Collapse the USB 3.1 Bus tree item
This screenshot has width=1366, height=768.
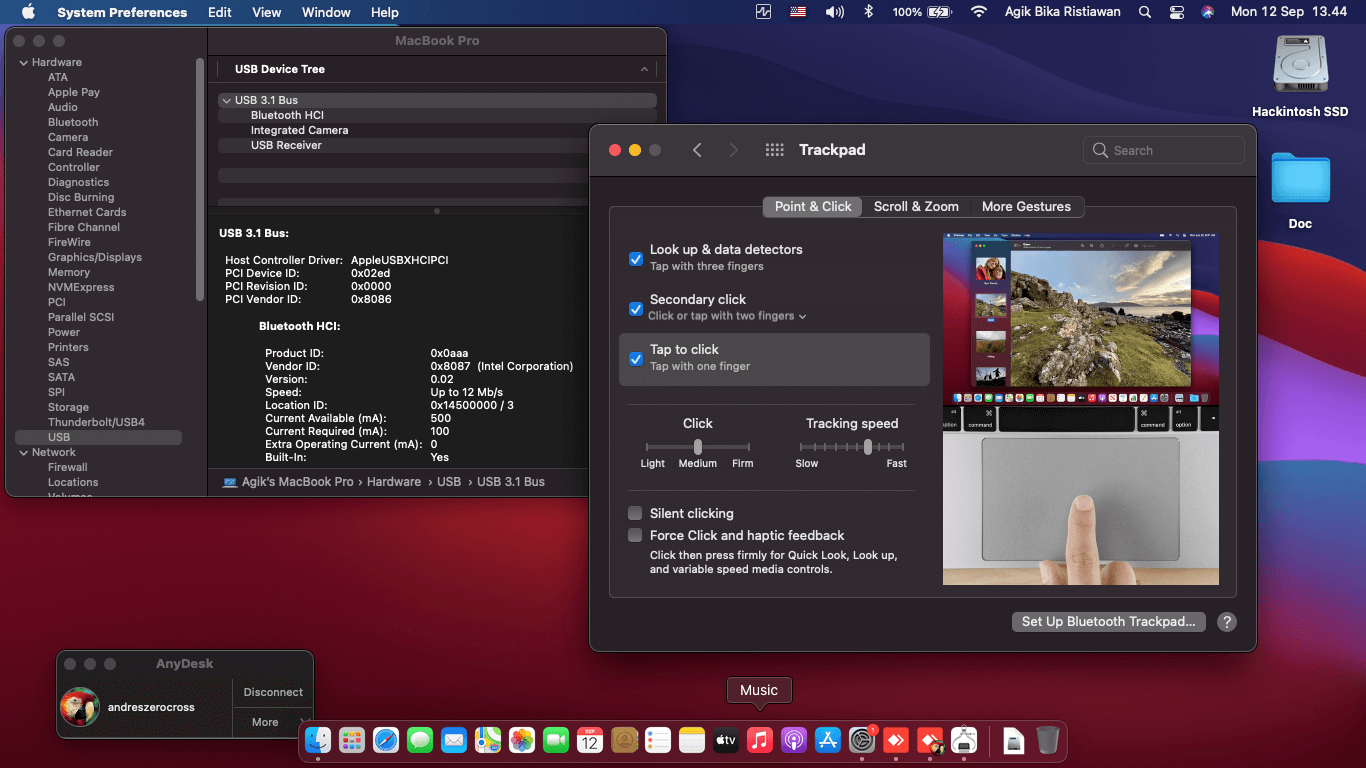point(226,100)
